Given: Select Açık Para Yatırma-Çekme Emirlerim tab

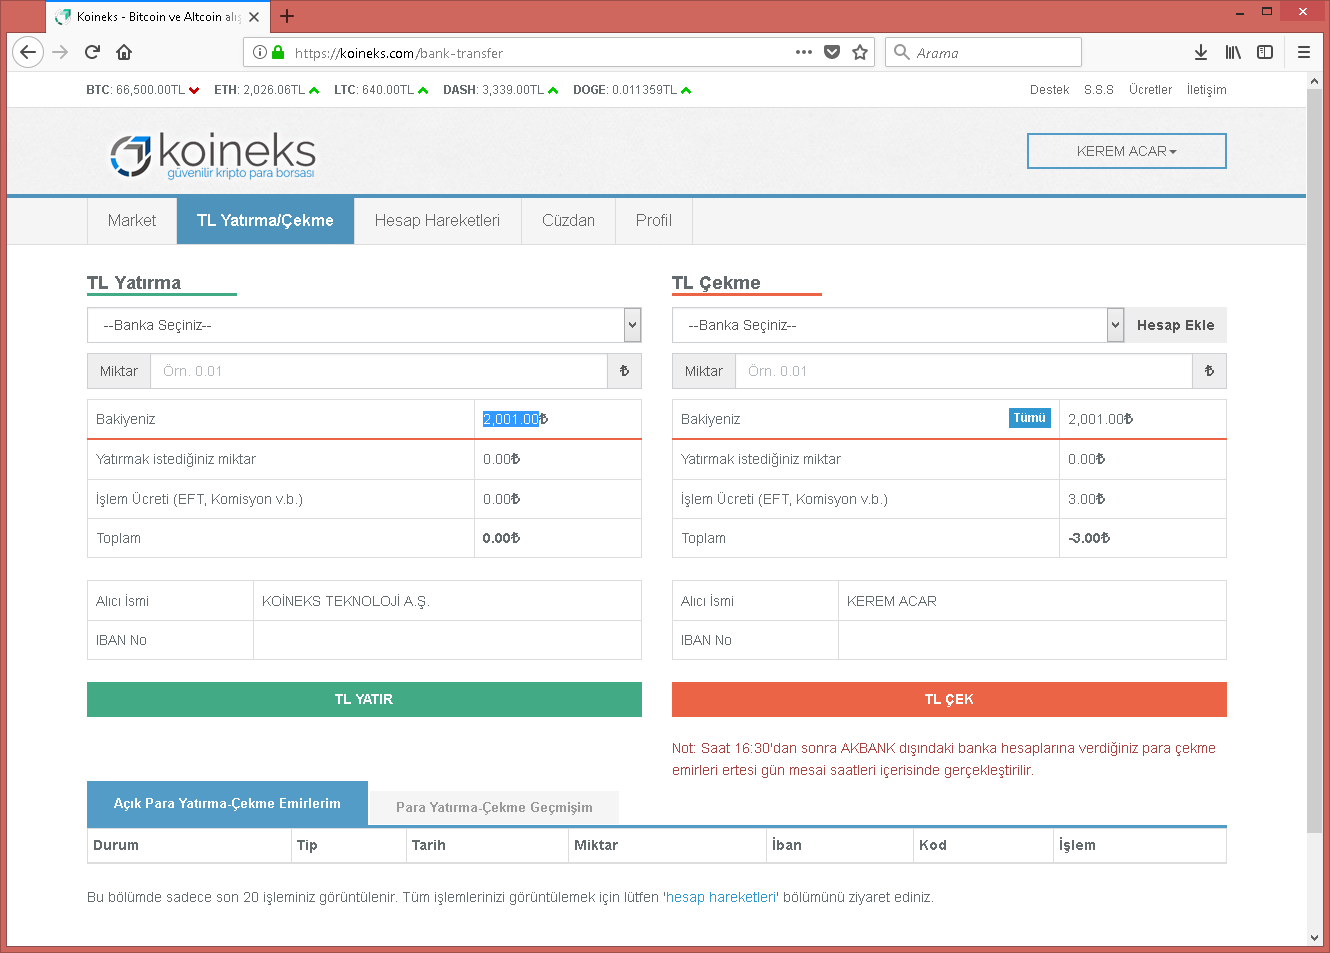Looking at the screenshot, I should point(227,803).
